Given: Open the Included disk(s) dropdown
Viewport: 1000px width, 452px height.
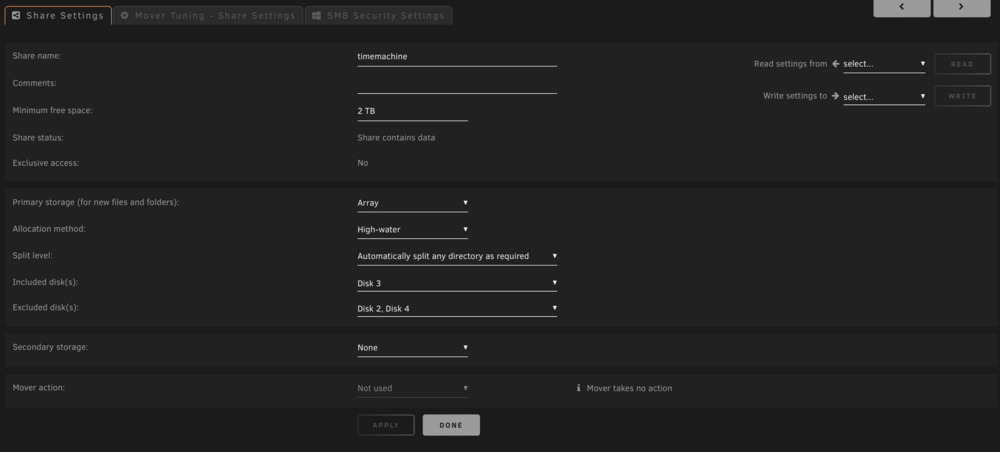Looking at the screenshot, I should pyautogui.click(x=457, y=283).
